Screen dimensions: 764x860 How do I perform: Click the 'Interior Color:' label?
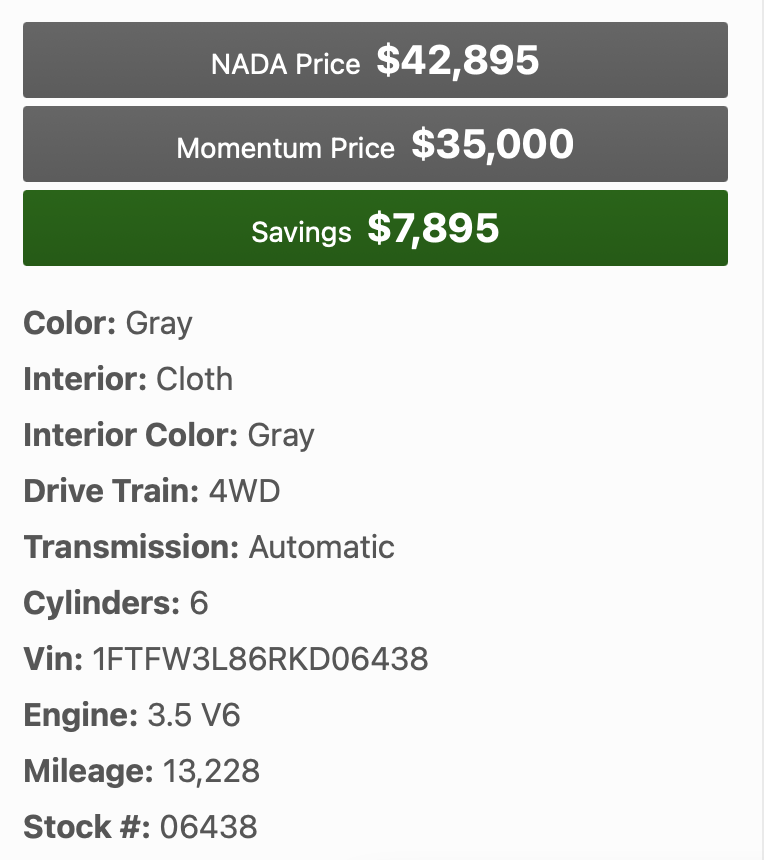point(130,435)
